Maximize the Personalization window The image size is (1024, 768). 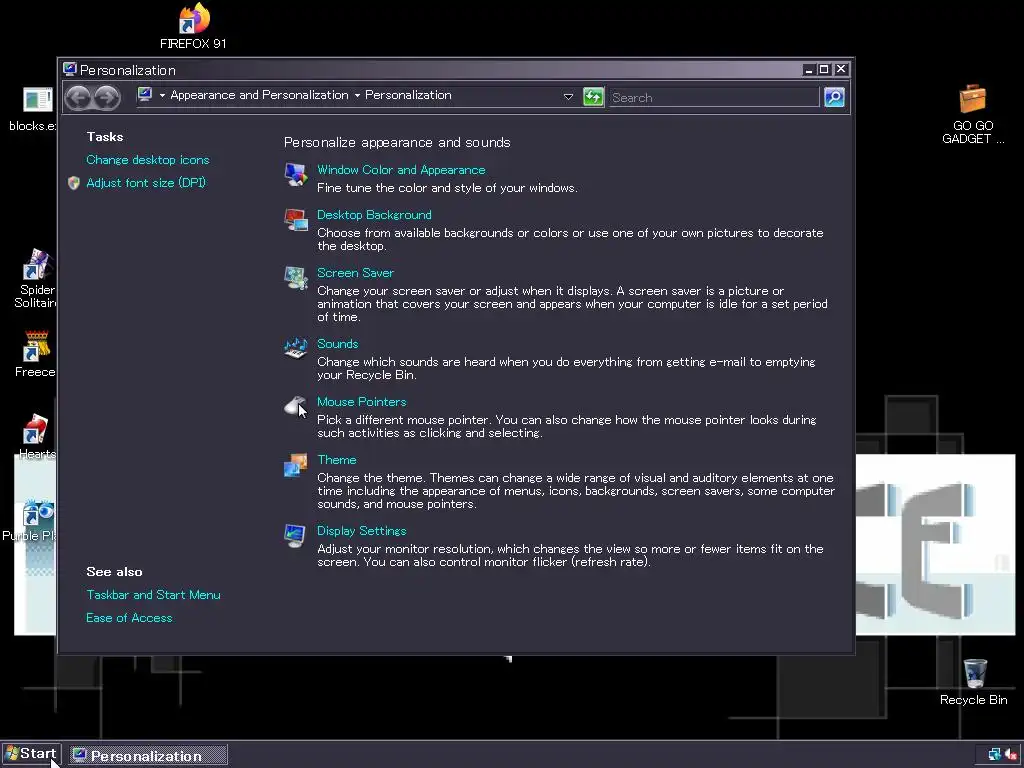click(824, 69)
